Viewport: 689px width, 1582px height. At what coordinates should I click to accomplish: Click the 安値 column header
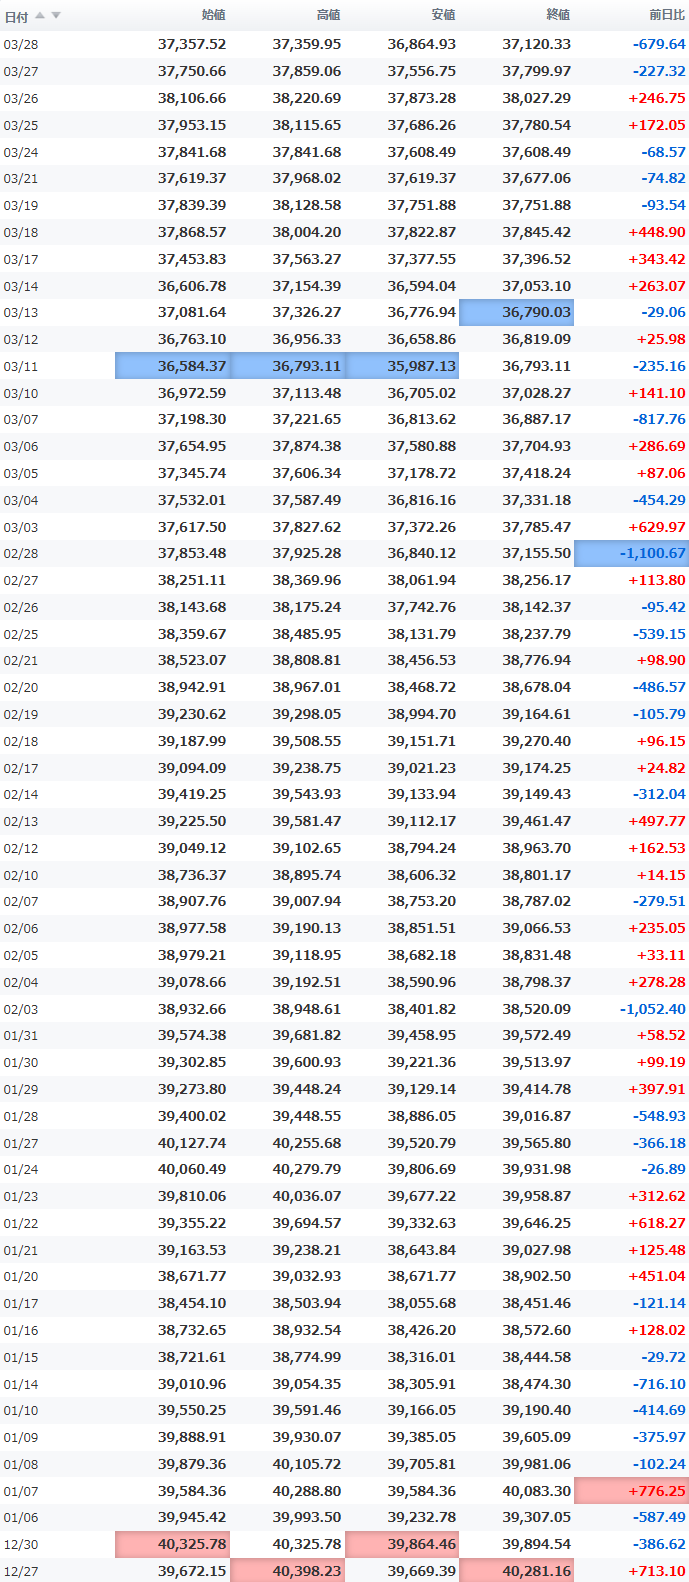coord(443,15)
